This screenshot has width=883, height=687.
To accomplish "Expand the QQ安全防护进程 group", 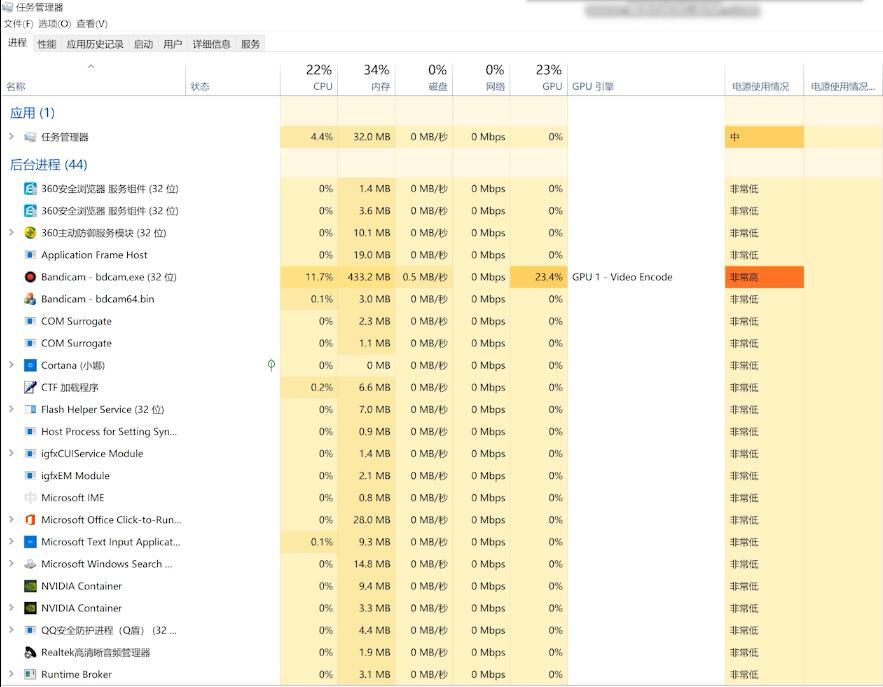I will [11, 630].
